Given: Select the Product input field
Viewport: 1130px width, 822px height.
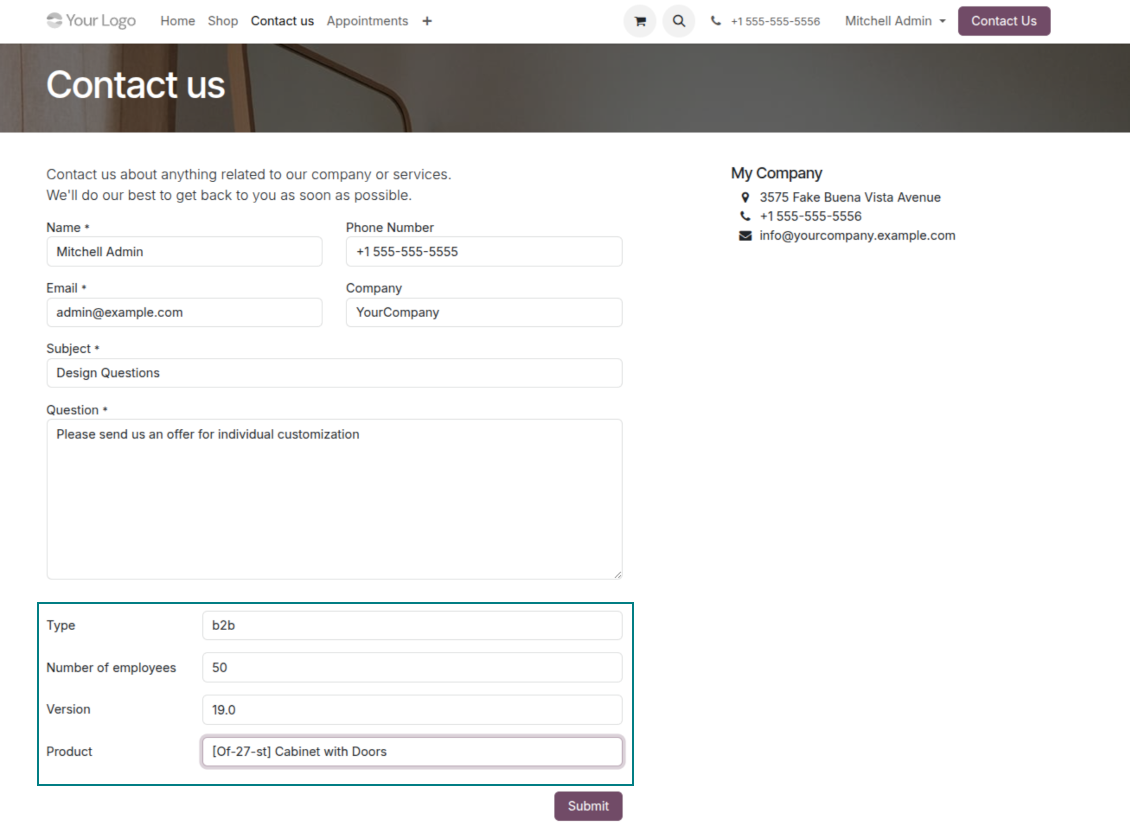Looking at the screenshot, I should click(412, 752).
